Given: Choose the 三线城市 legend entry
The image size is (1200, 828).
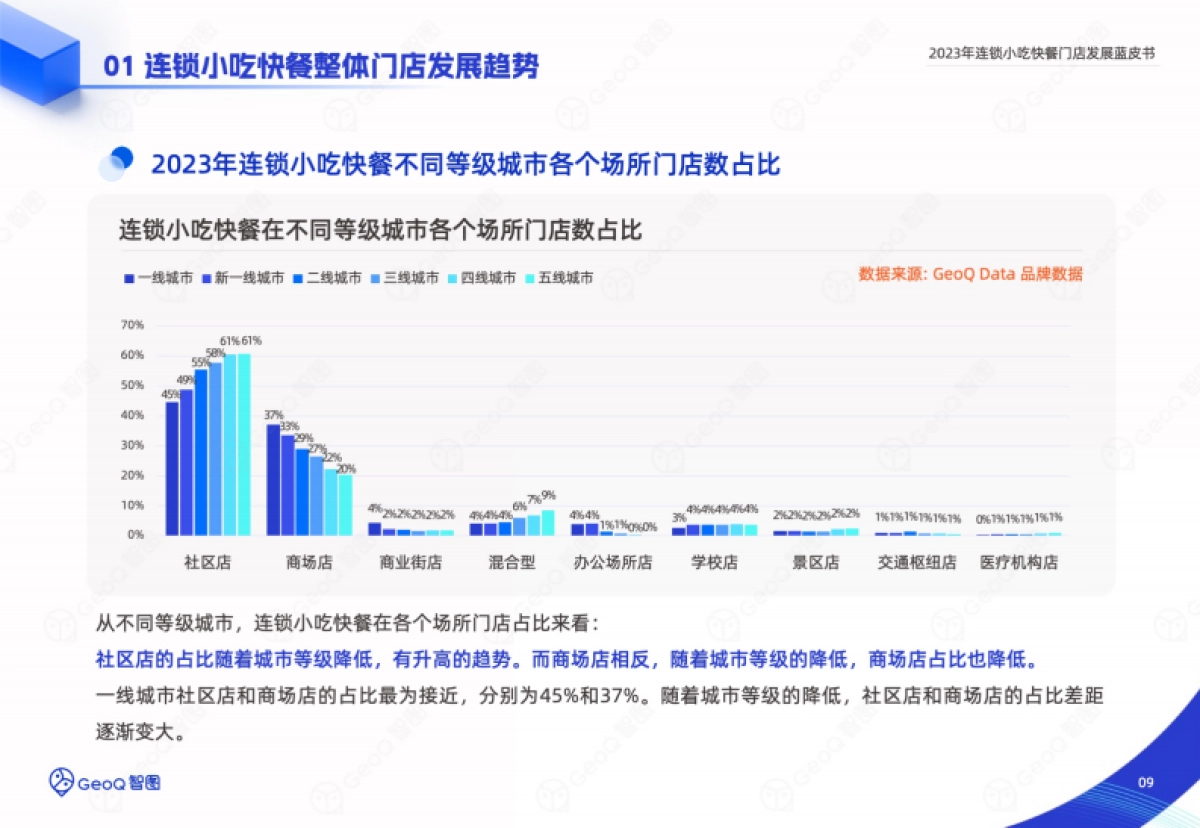Looking at the screenshot, I should tap(404, 278).
